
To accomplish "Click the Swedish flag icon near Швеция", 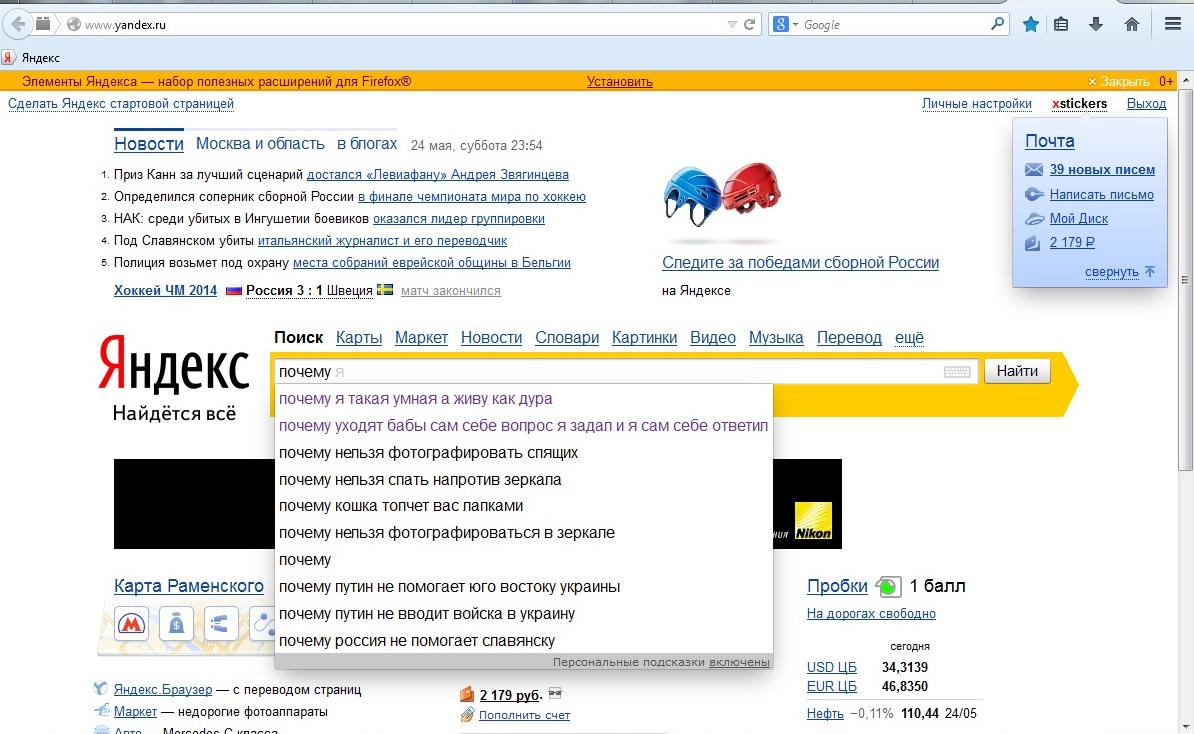I will tap(385, 289).
